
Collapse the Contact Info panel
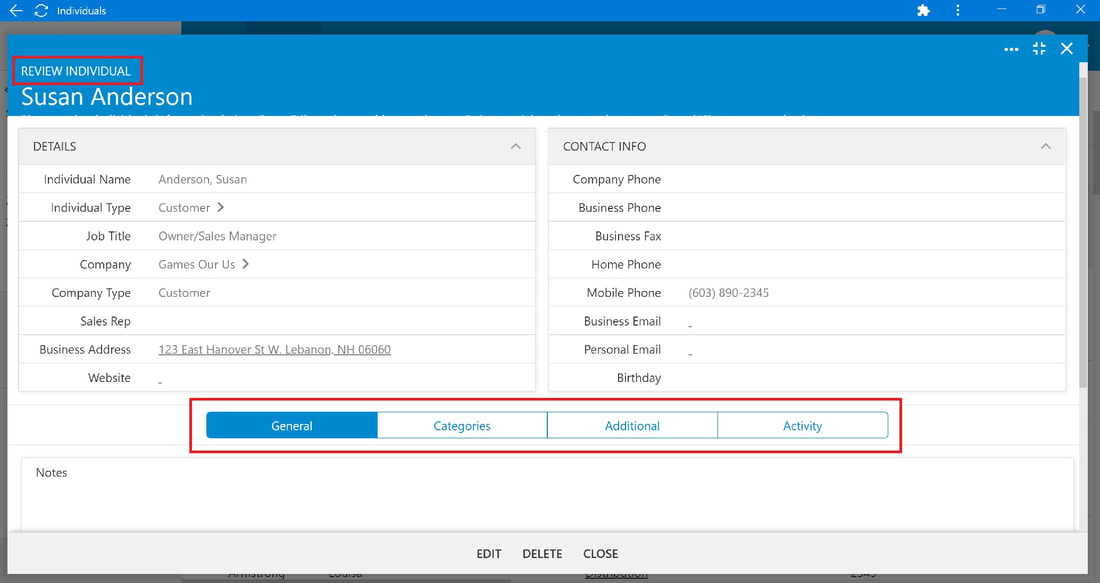[x=1045, y=146]
